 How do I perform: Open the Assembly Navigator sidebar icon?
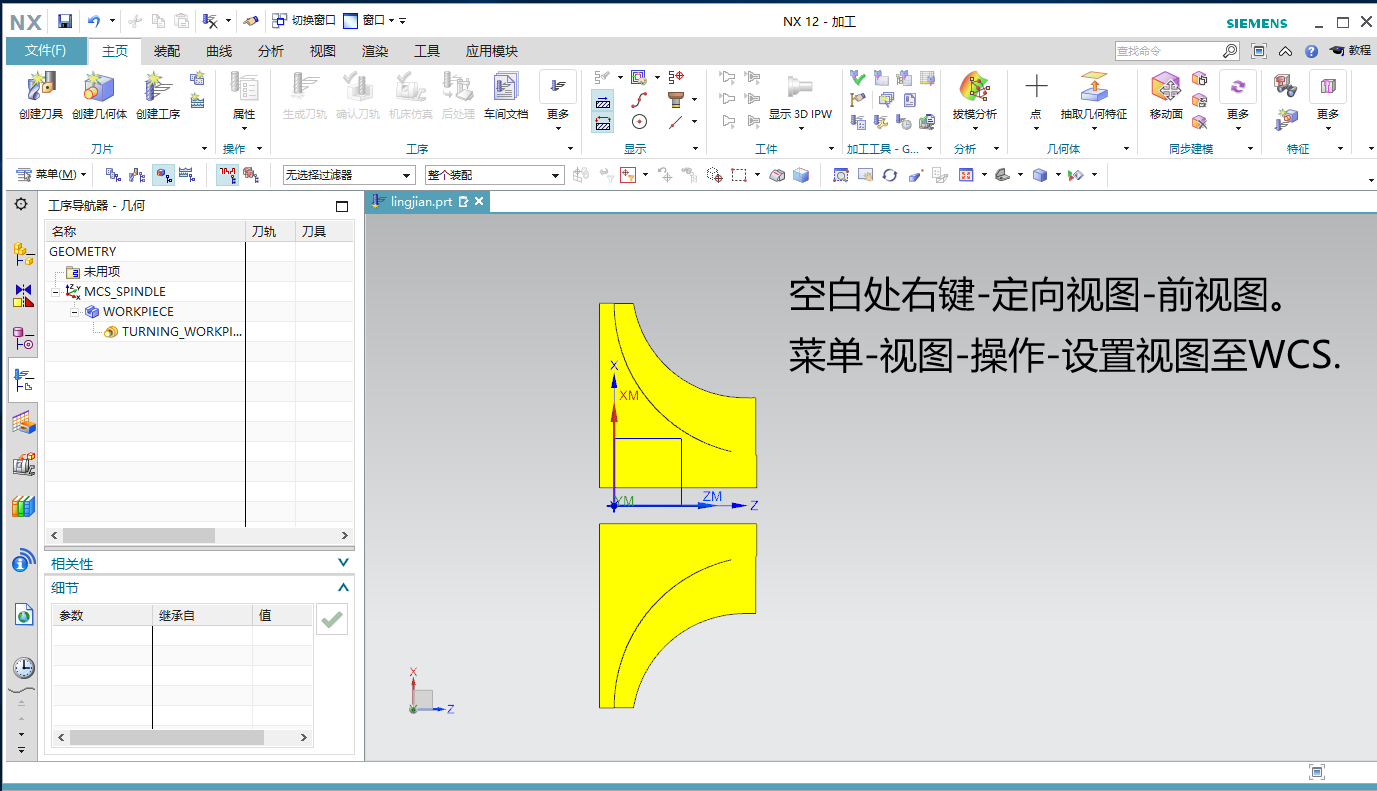[23, 253]
